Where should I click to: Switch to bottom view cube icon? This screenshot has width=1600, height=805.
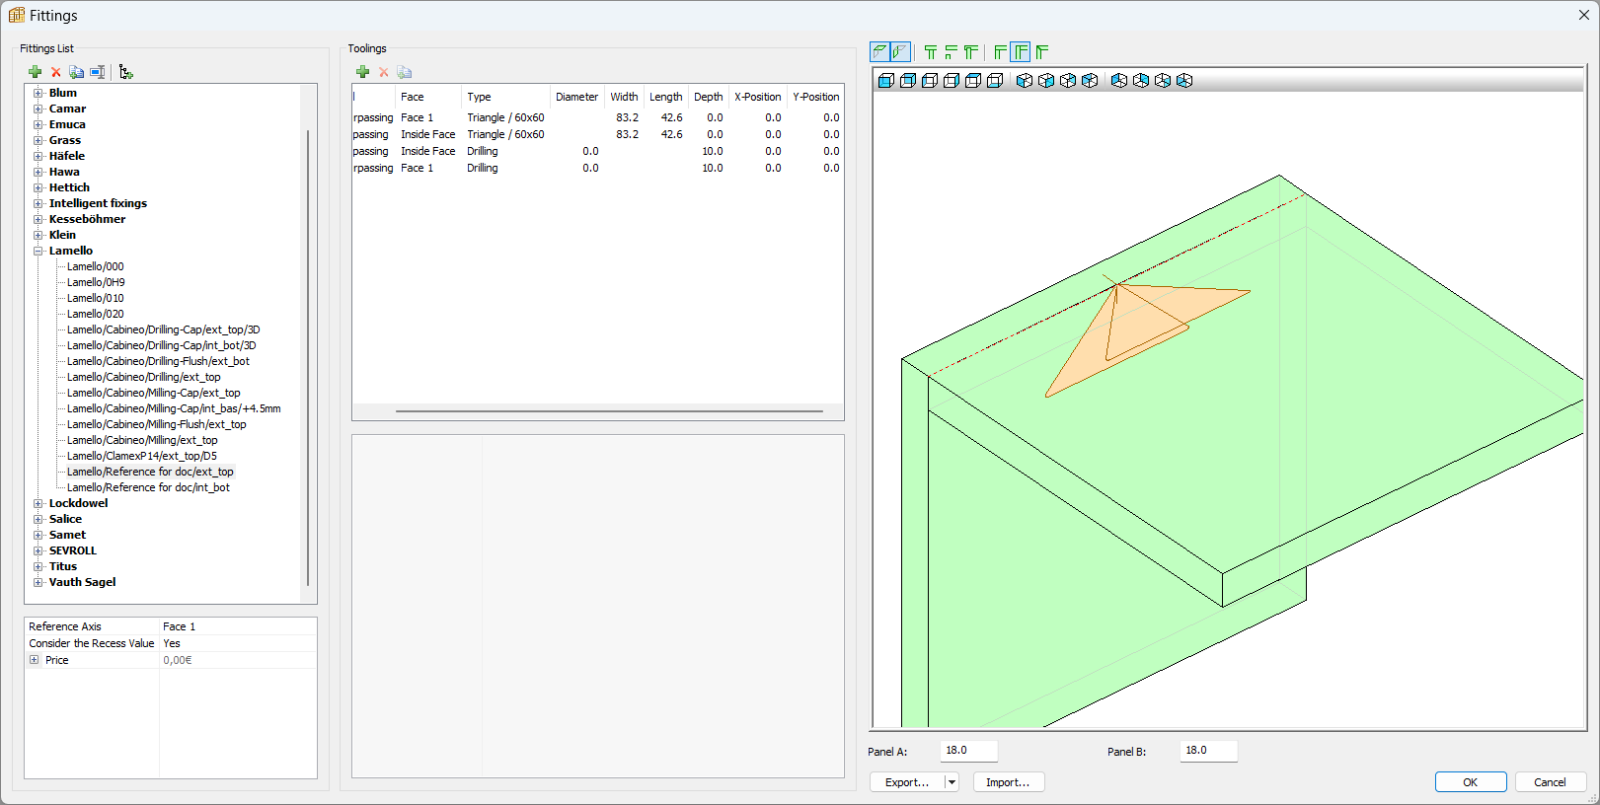(995, 81)
